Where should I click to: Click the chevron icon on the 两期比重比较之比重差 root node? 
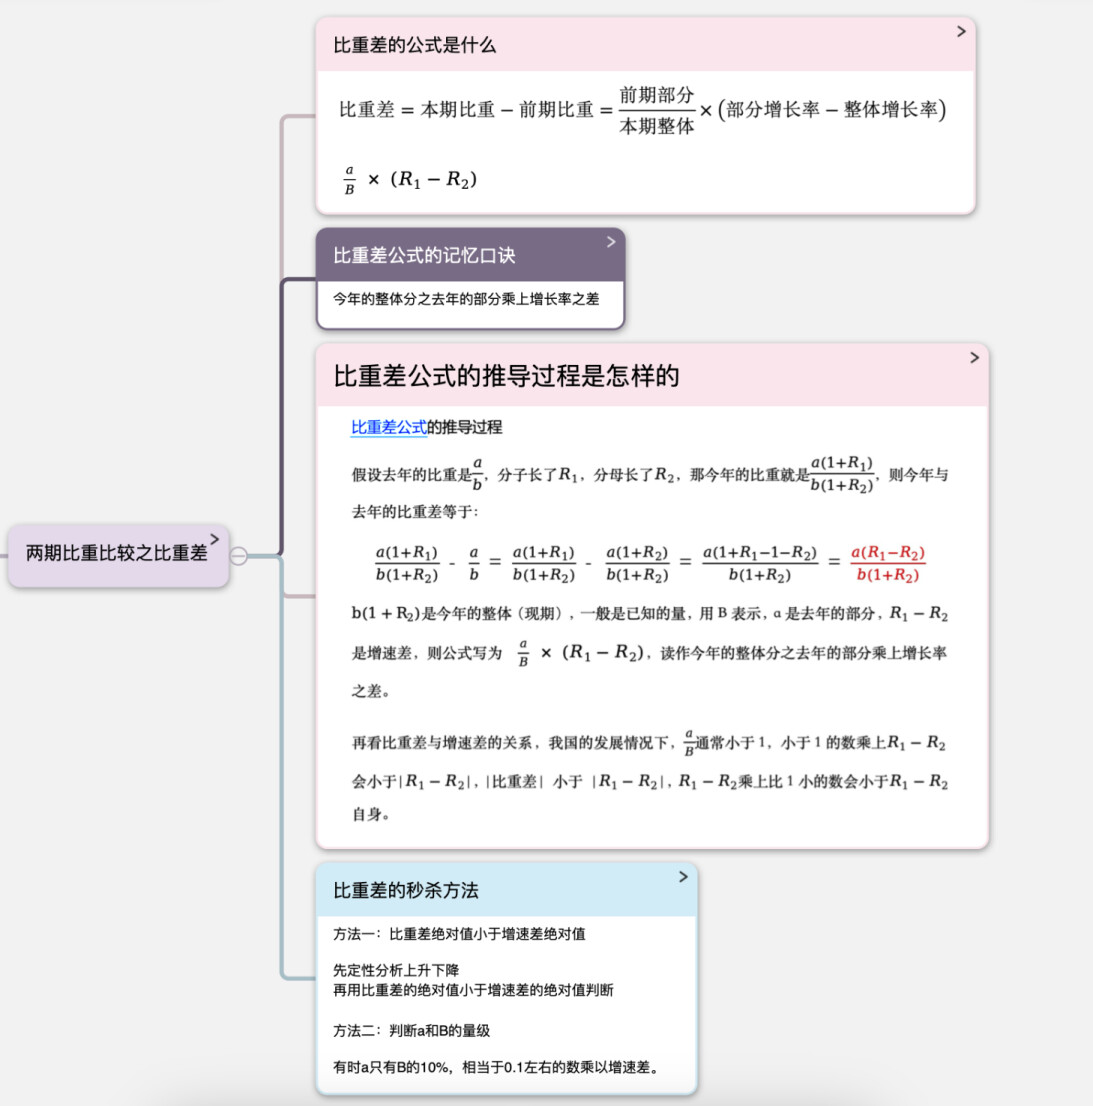pyautogui.click(x=214, y=539)
